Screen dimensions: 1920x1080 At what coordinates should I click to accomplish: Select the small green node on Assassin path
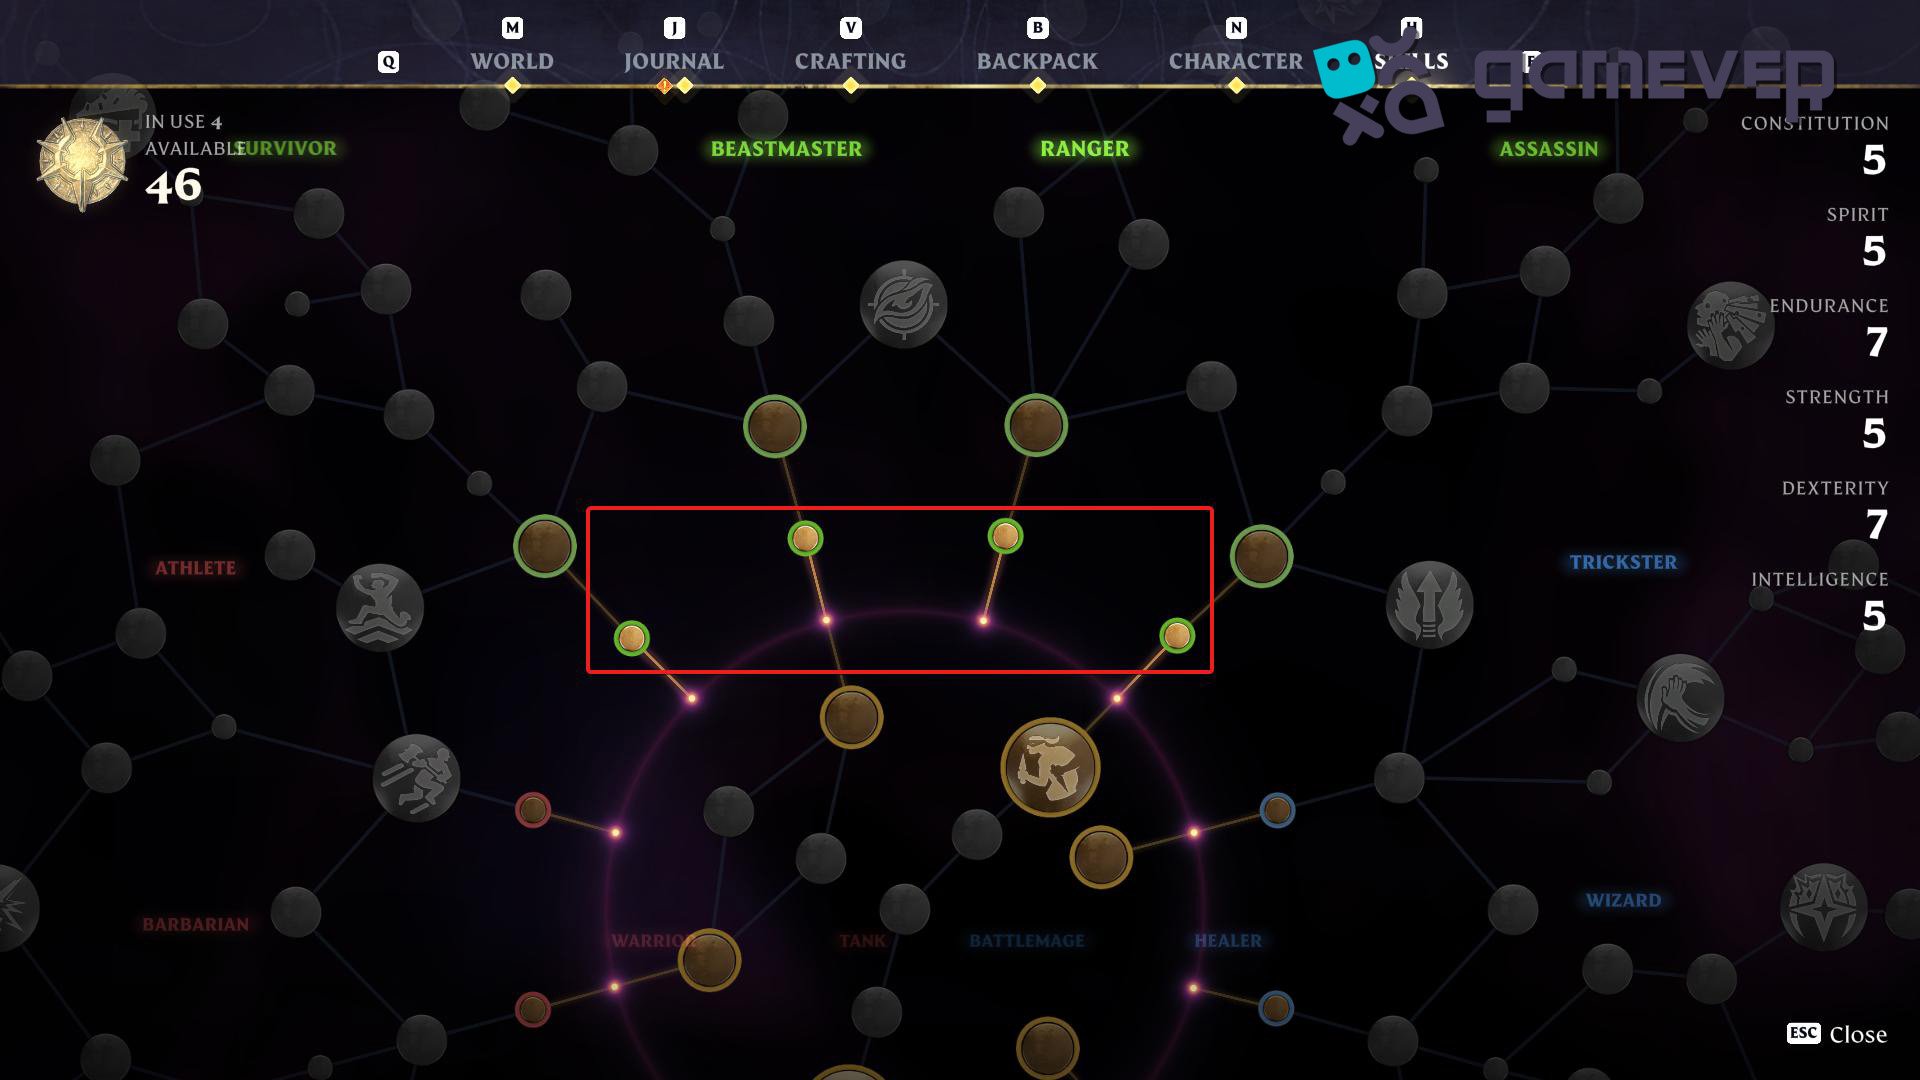[1177, 635]
